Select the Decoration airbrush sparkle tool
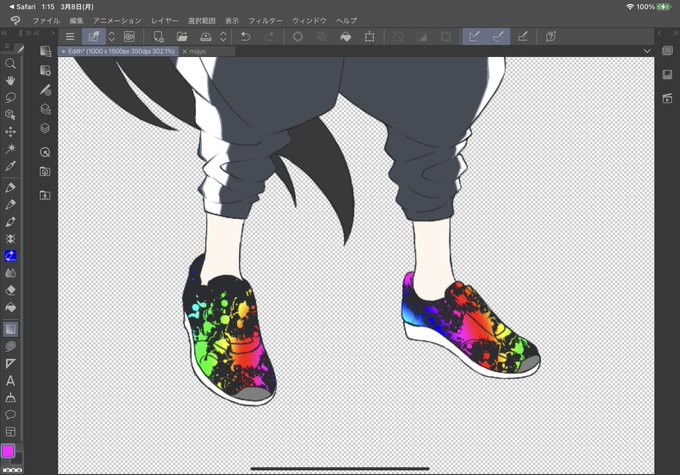Viewport: 680px width, 475px height. coord(10,239)
